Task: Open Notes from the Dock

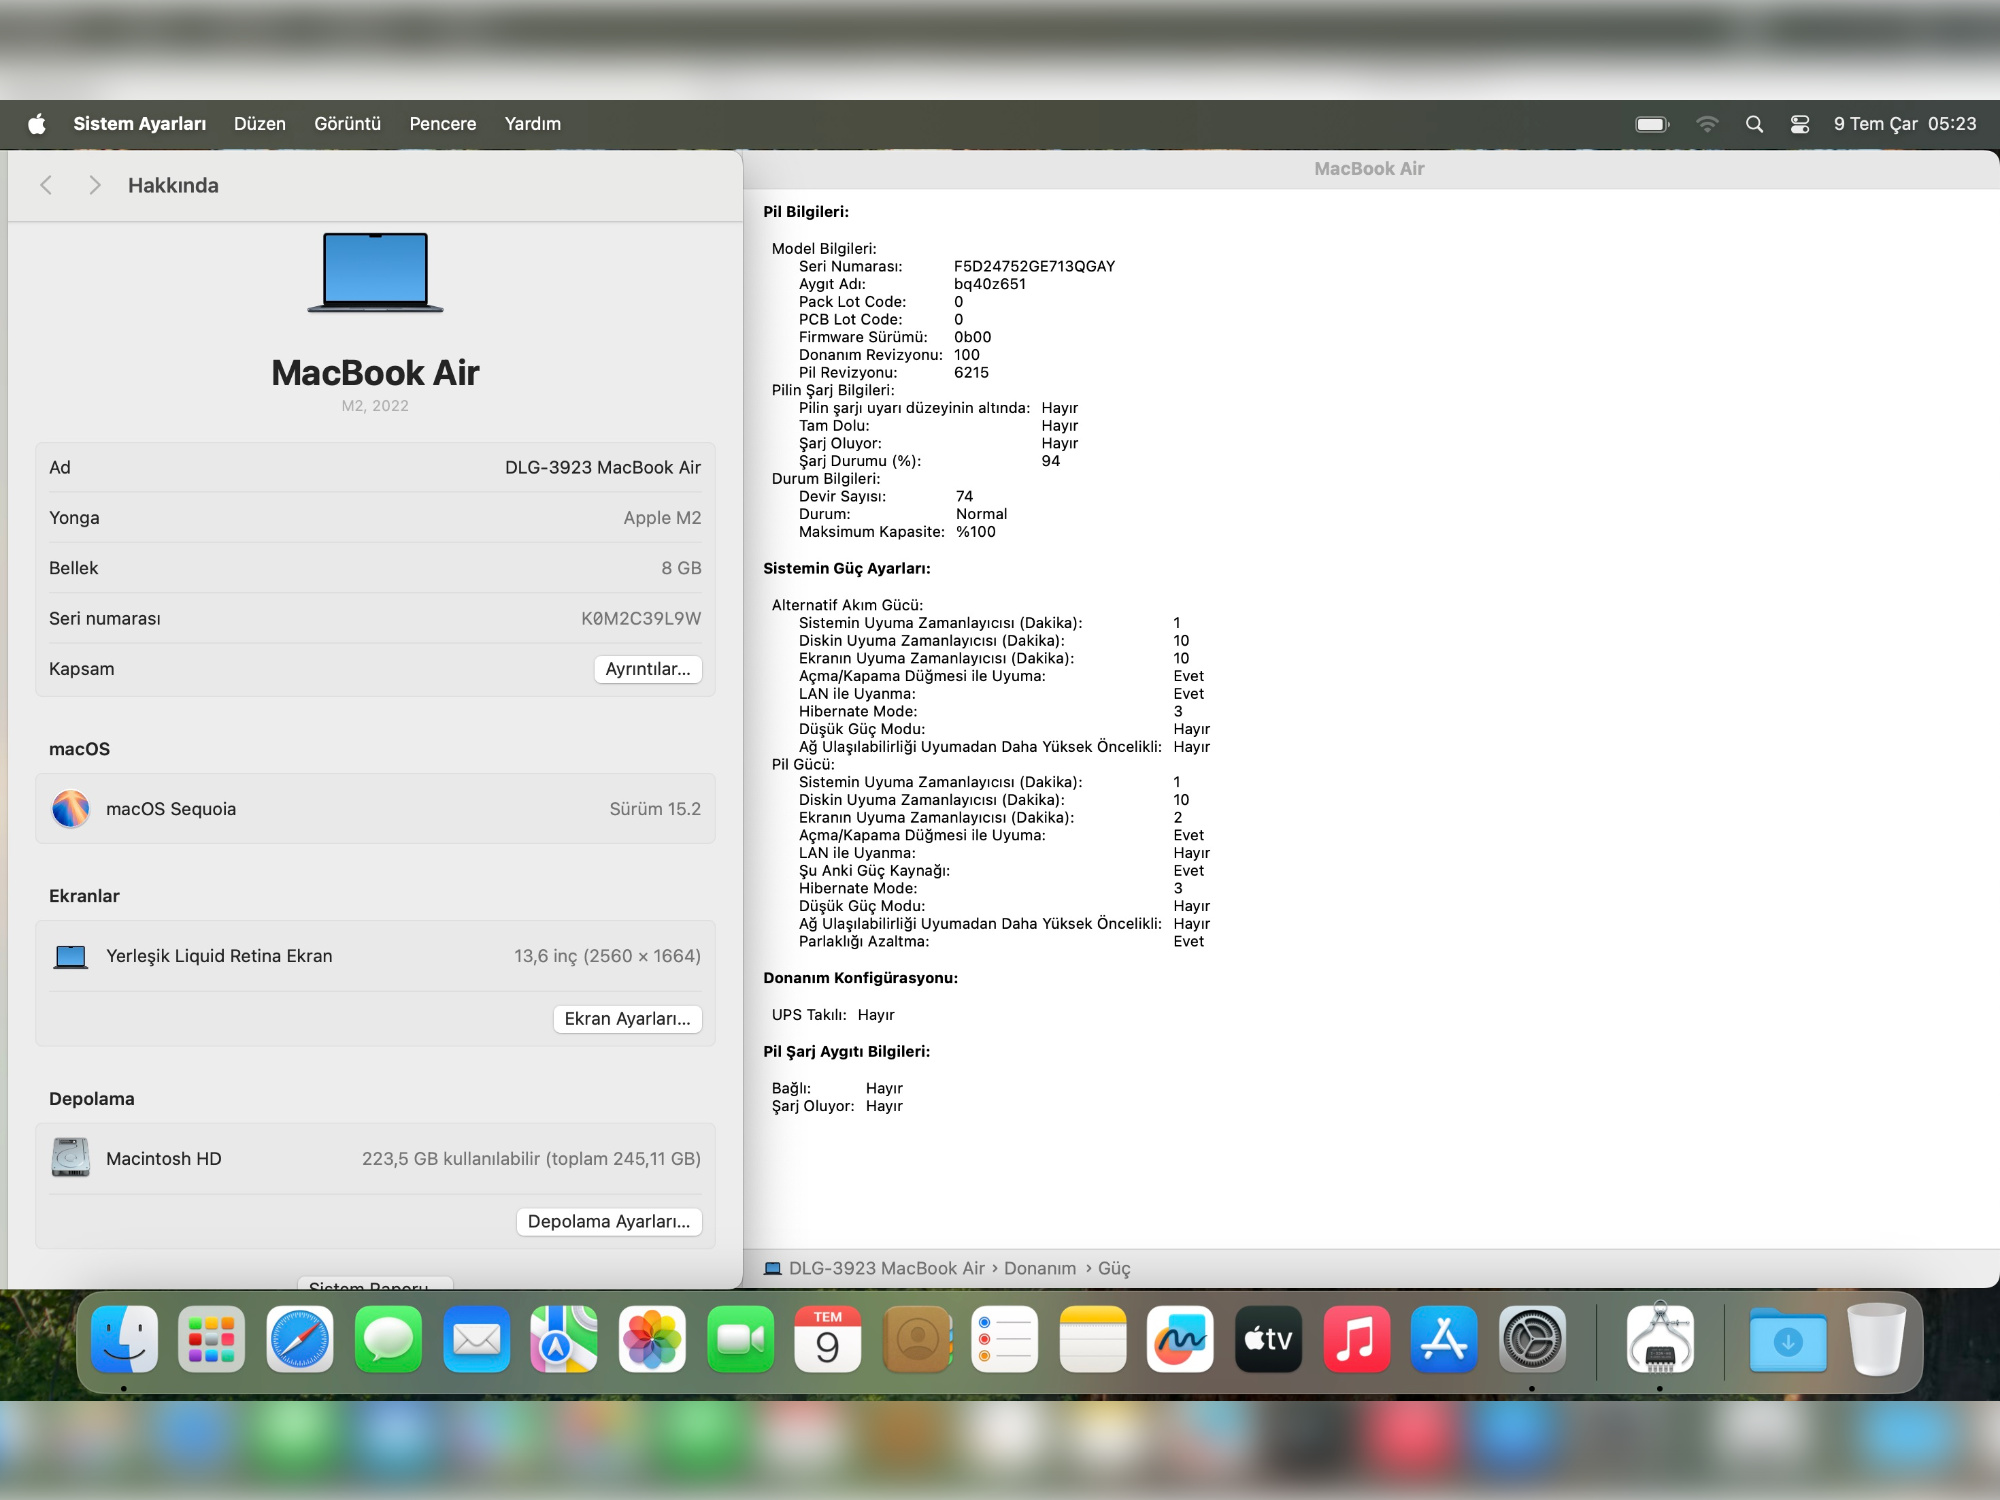Action: pos(1092,1339)
